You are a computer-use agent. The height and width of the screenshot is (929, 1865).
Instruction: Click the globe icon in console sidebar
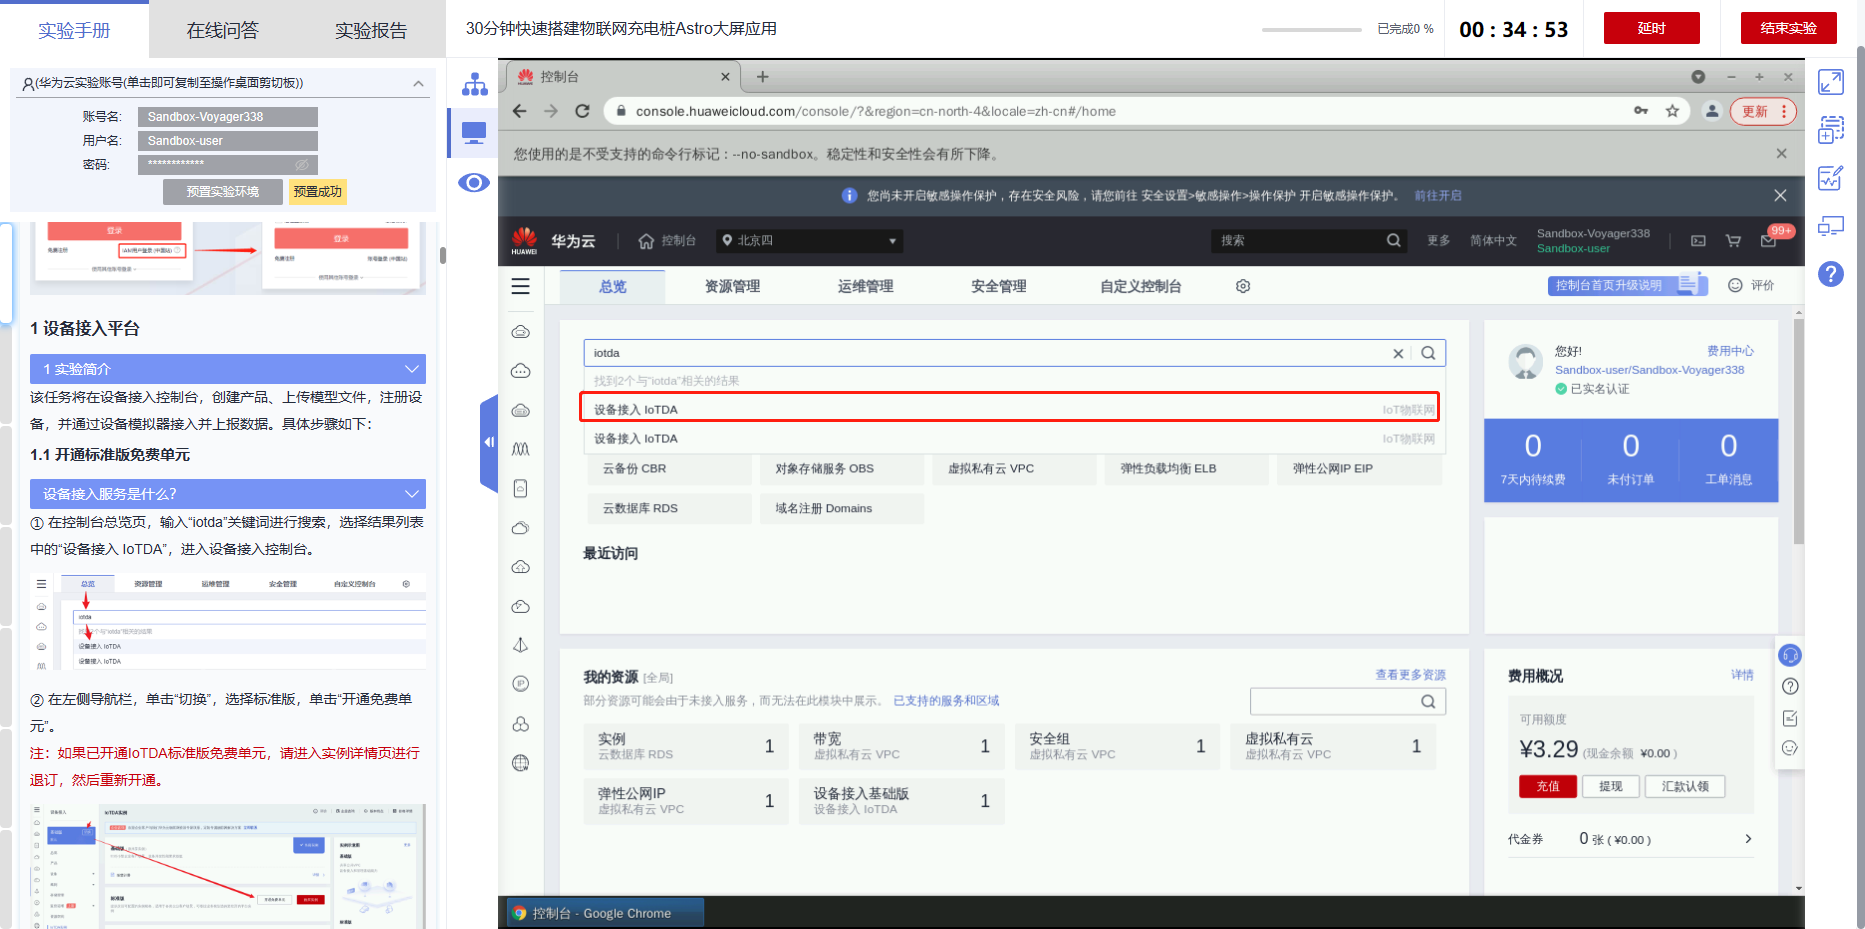point(521,763)
